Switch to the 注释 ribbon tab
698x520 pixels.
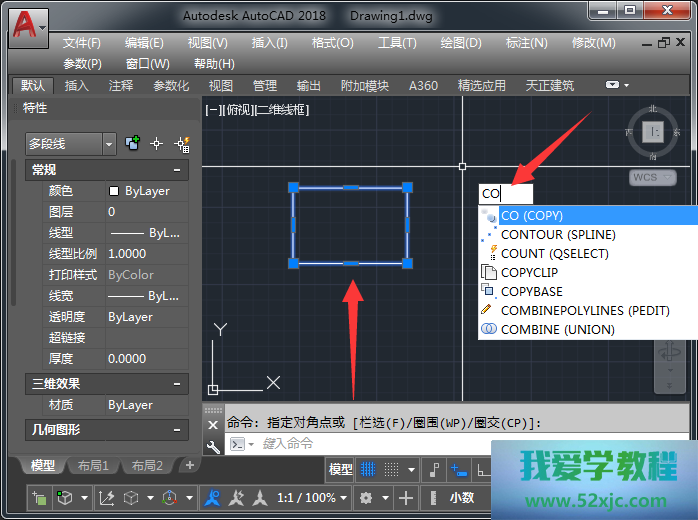[x=121, y=86]
